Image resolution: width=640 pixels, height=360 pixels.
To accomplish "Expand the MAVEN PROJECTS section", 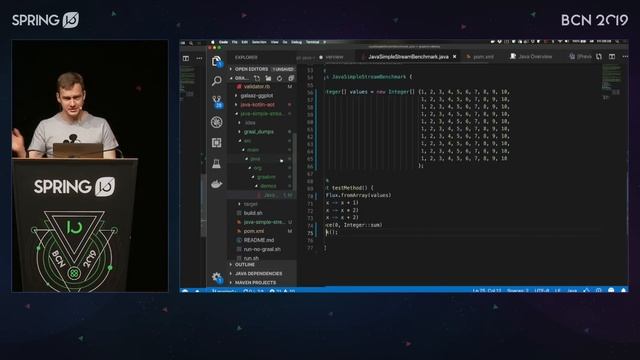I will click(x=261, y=282).
